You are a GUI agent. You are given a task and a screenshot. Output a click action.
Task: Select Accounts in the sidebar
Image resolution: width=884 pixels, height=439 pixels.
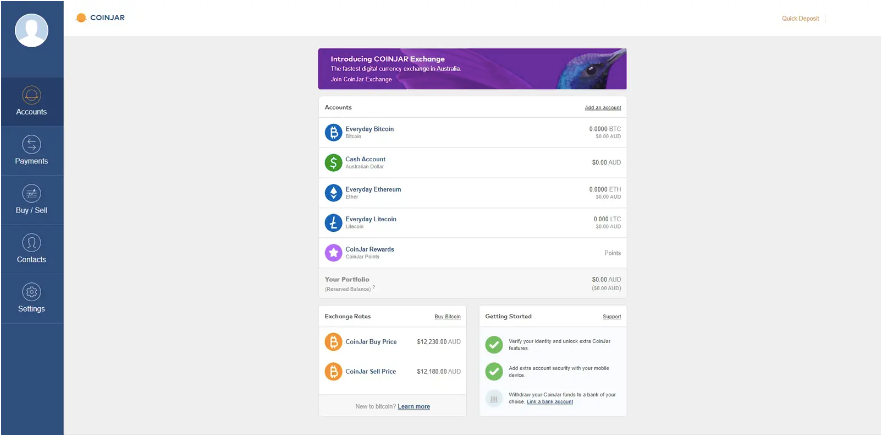click(32, 101)
